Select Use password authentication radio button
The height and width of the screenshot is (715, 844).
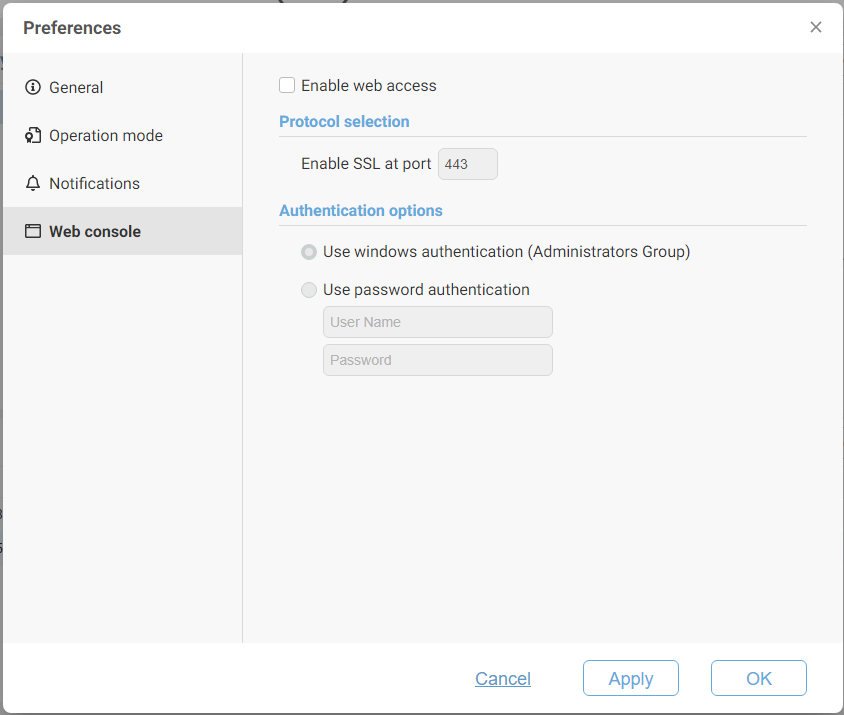[308, 290]
